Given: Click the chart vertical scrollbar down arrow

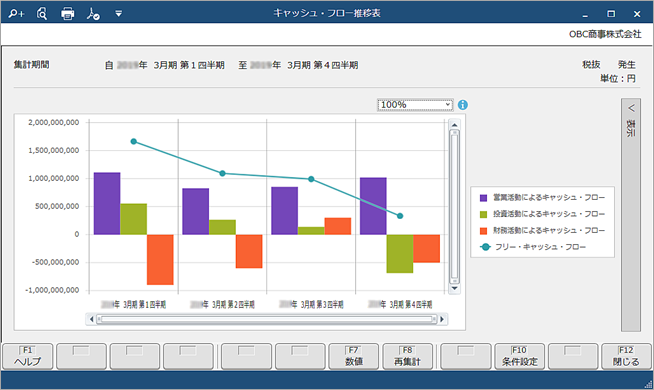Looking at the screenshot, I should coord(454,288).
